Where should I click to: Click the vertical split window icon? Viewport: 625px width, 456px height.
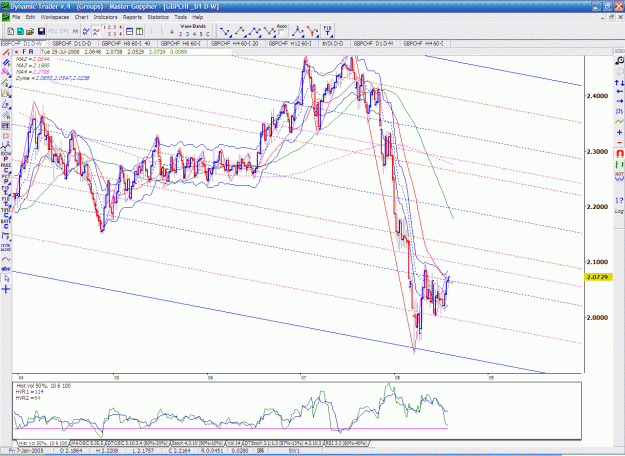[140, 31]
